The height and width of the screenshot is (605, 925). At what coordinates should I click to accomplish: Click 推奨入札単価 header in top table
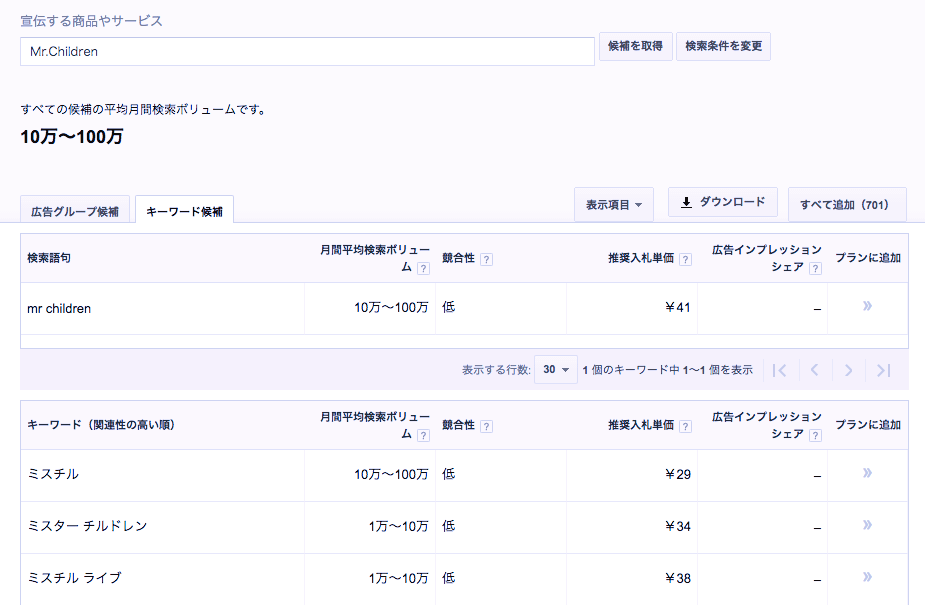pyautogui.click(x=641, y=258)
